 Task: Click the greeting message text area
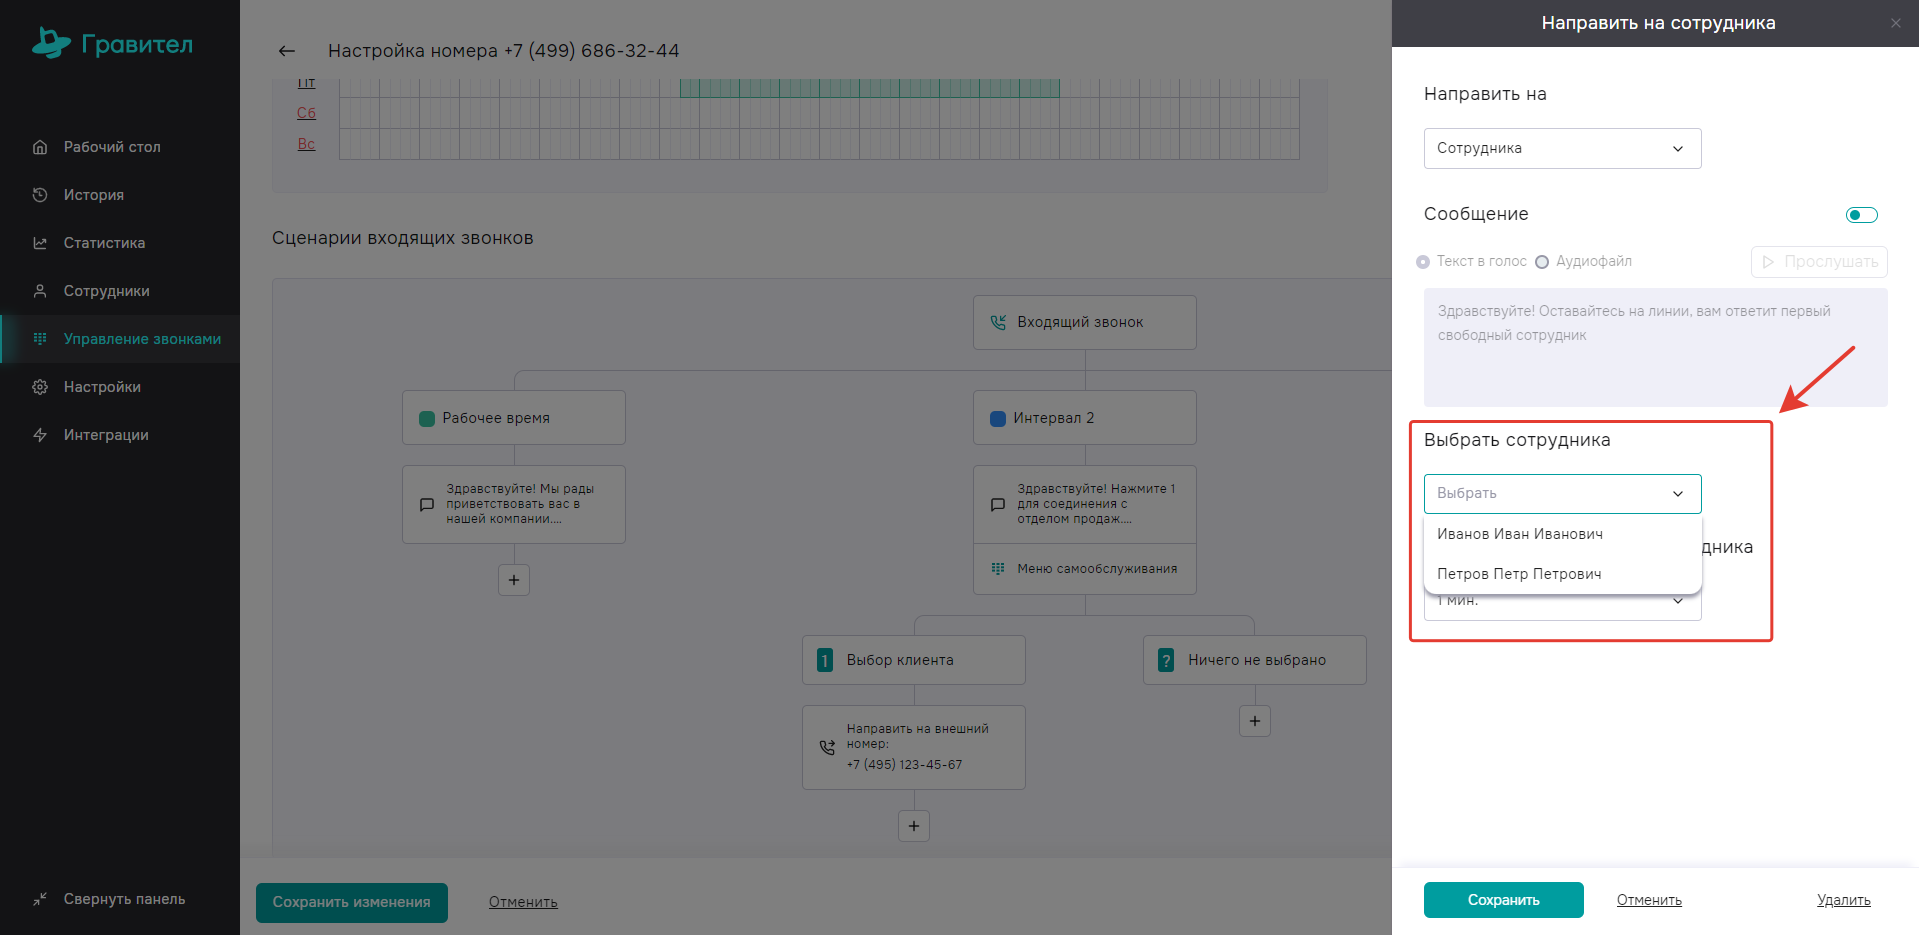[1655, 347]
